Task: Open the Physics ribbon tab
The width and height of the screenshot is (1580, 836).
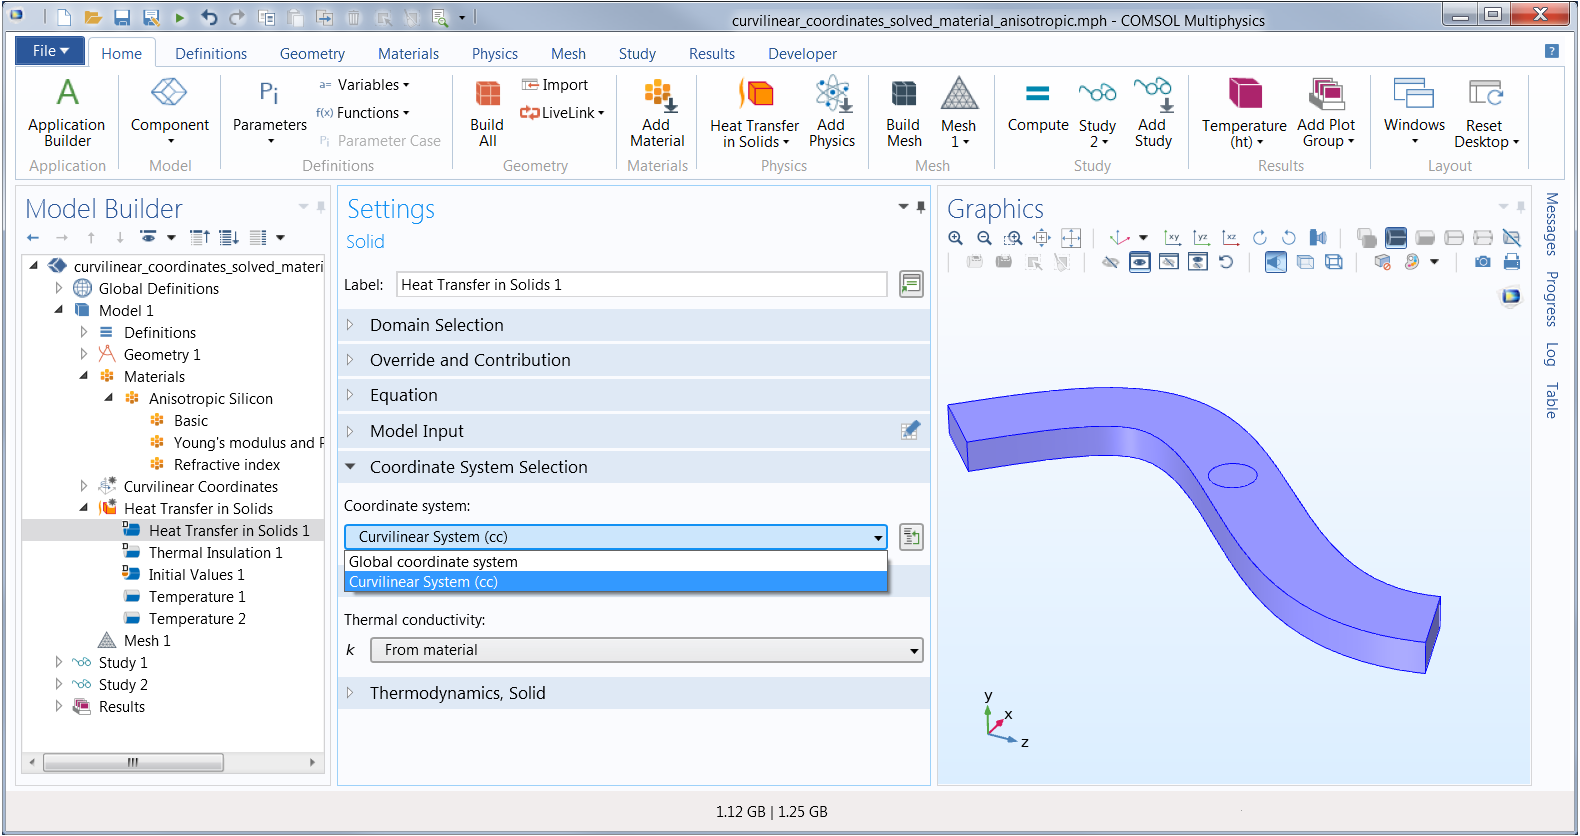Action: point(495,54)
